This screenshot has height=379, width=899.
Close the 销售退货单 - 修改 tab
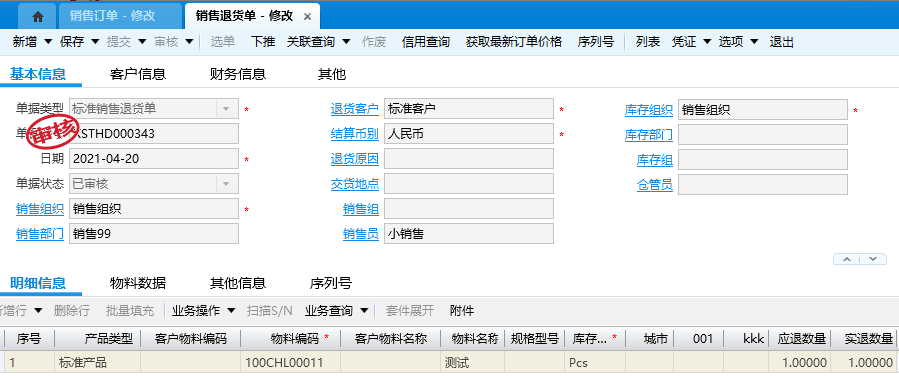tap(307, 17)
